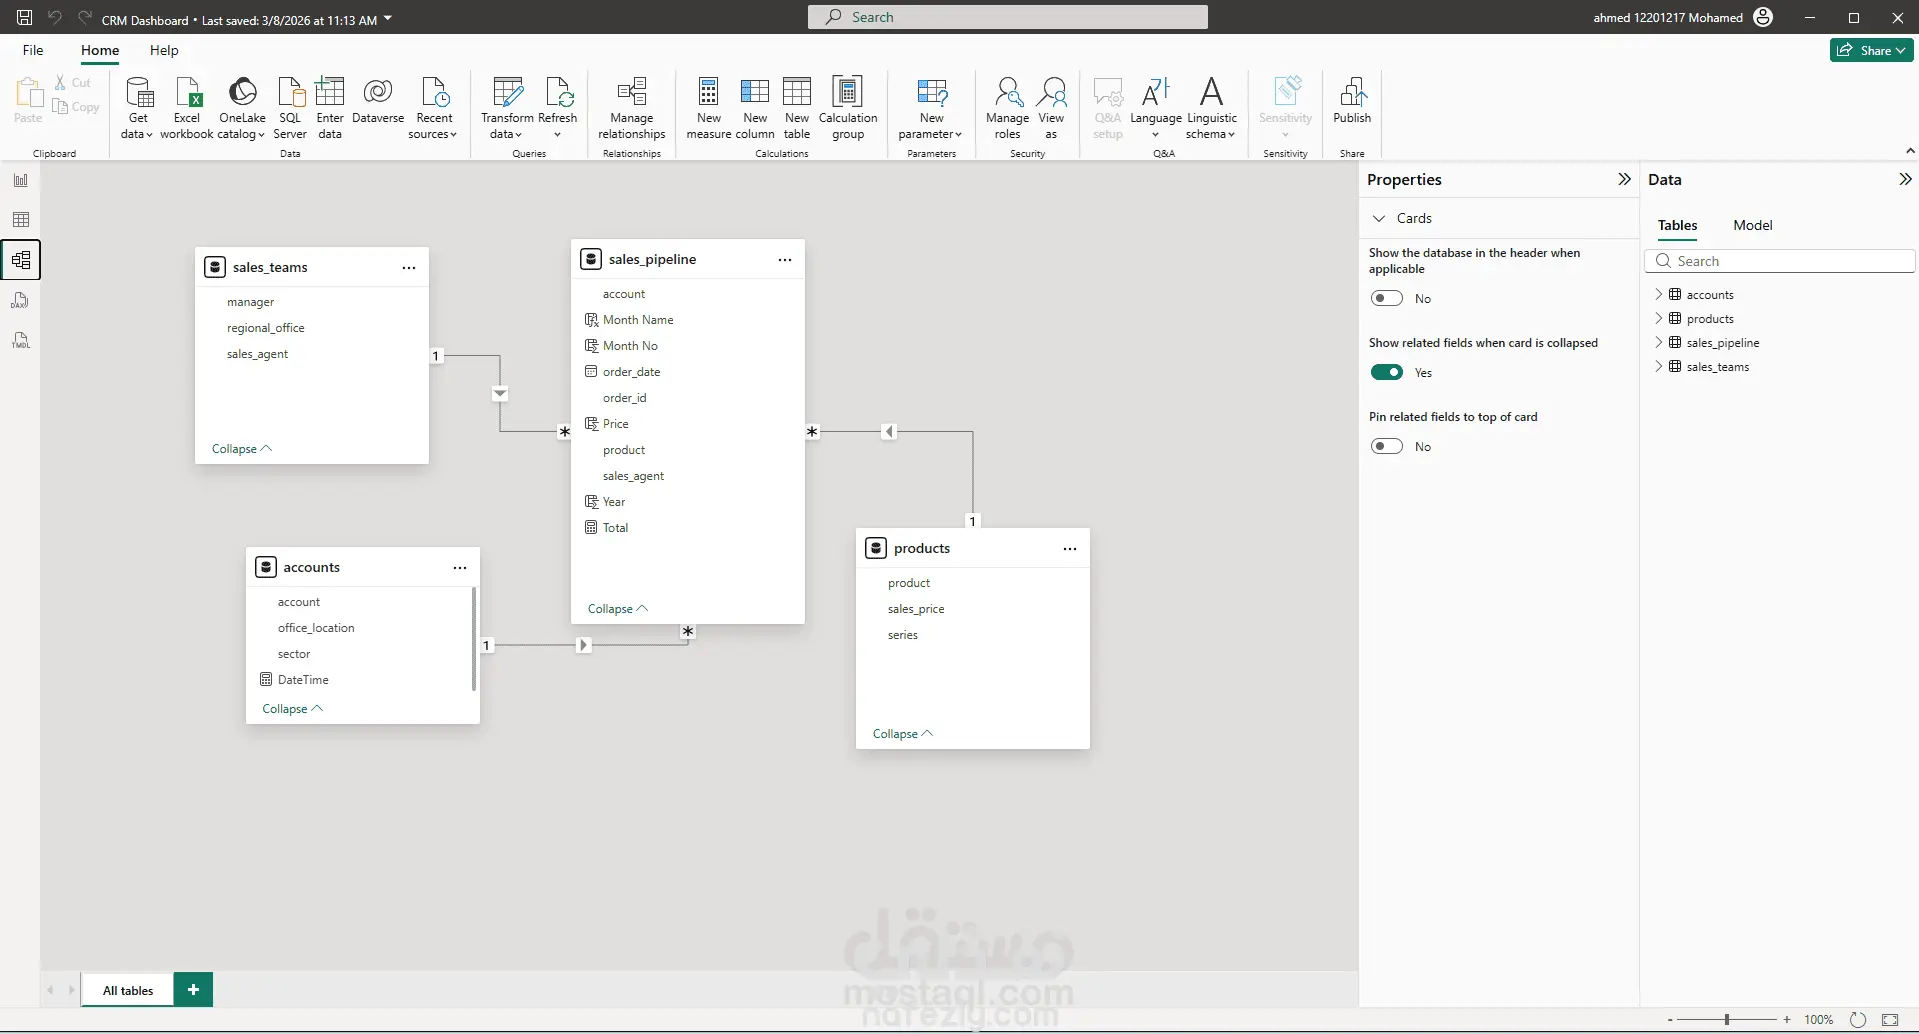Collapse the Properties pane

click(x=1624, y=179)
